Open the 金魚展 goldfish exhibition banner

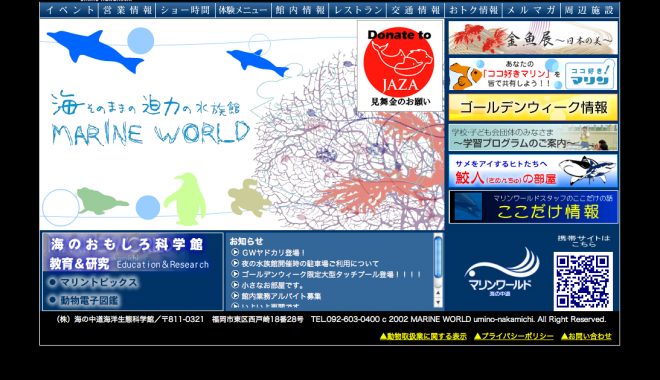533,38
